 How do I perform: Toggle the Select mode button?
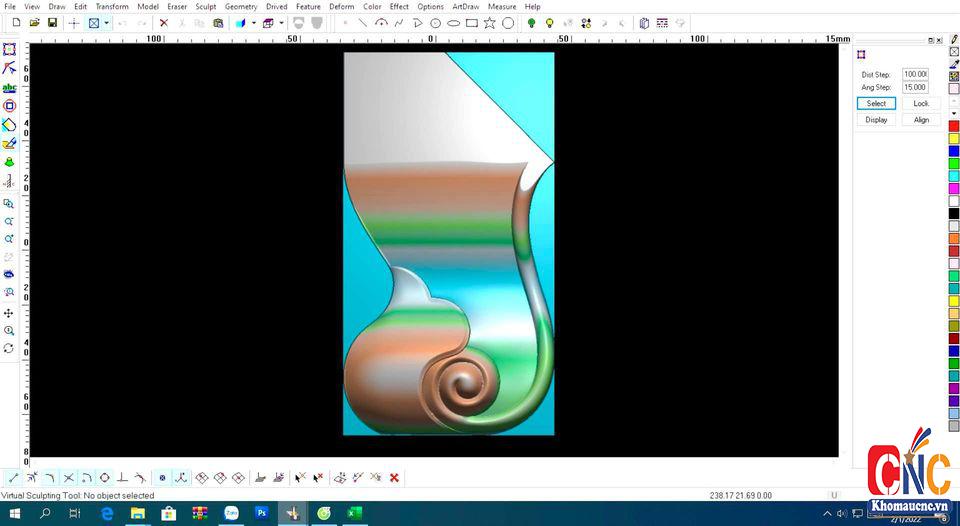876,104
